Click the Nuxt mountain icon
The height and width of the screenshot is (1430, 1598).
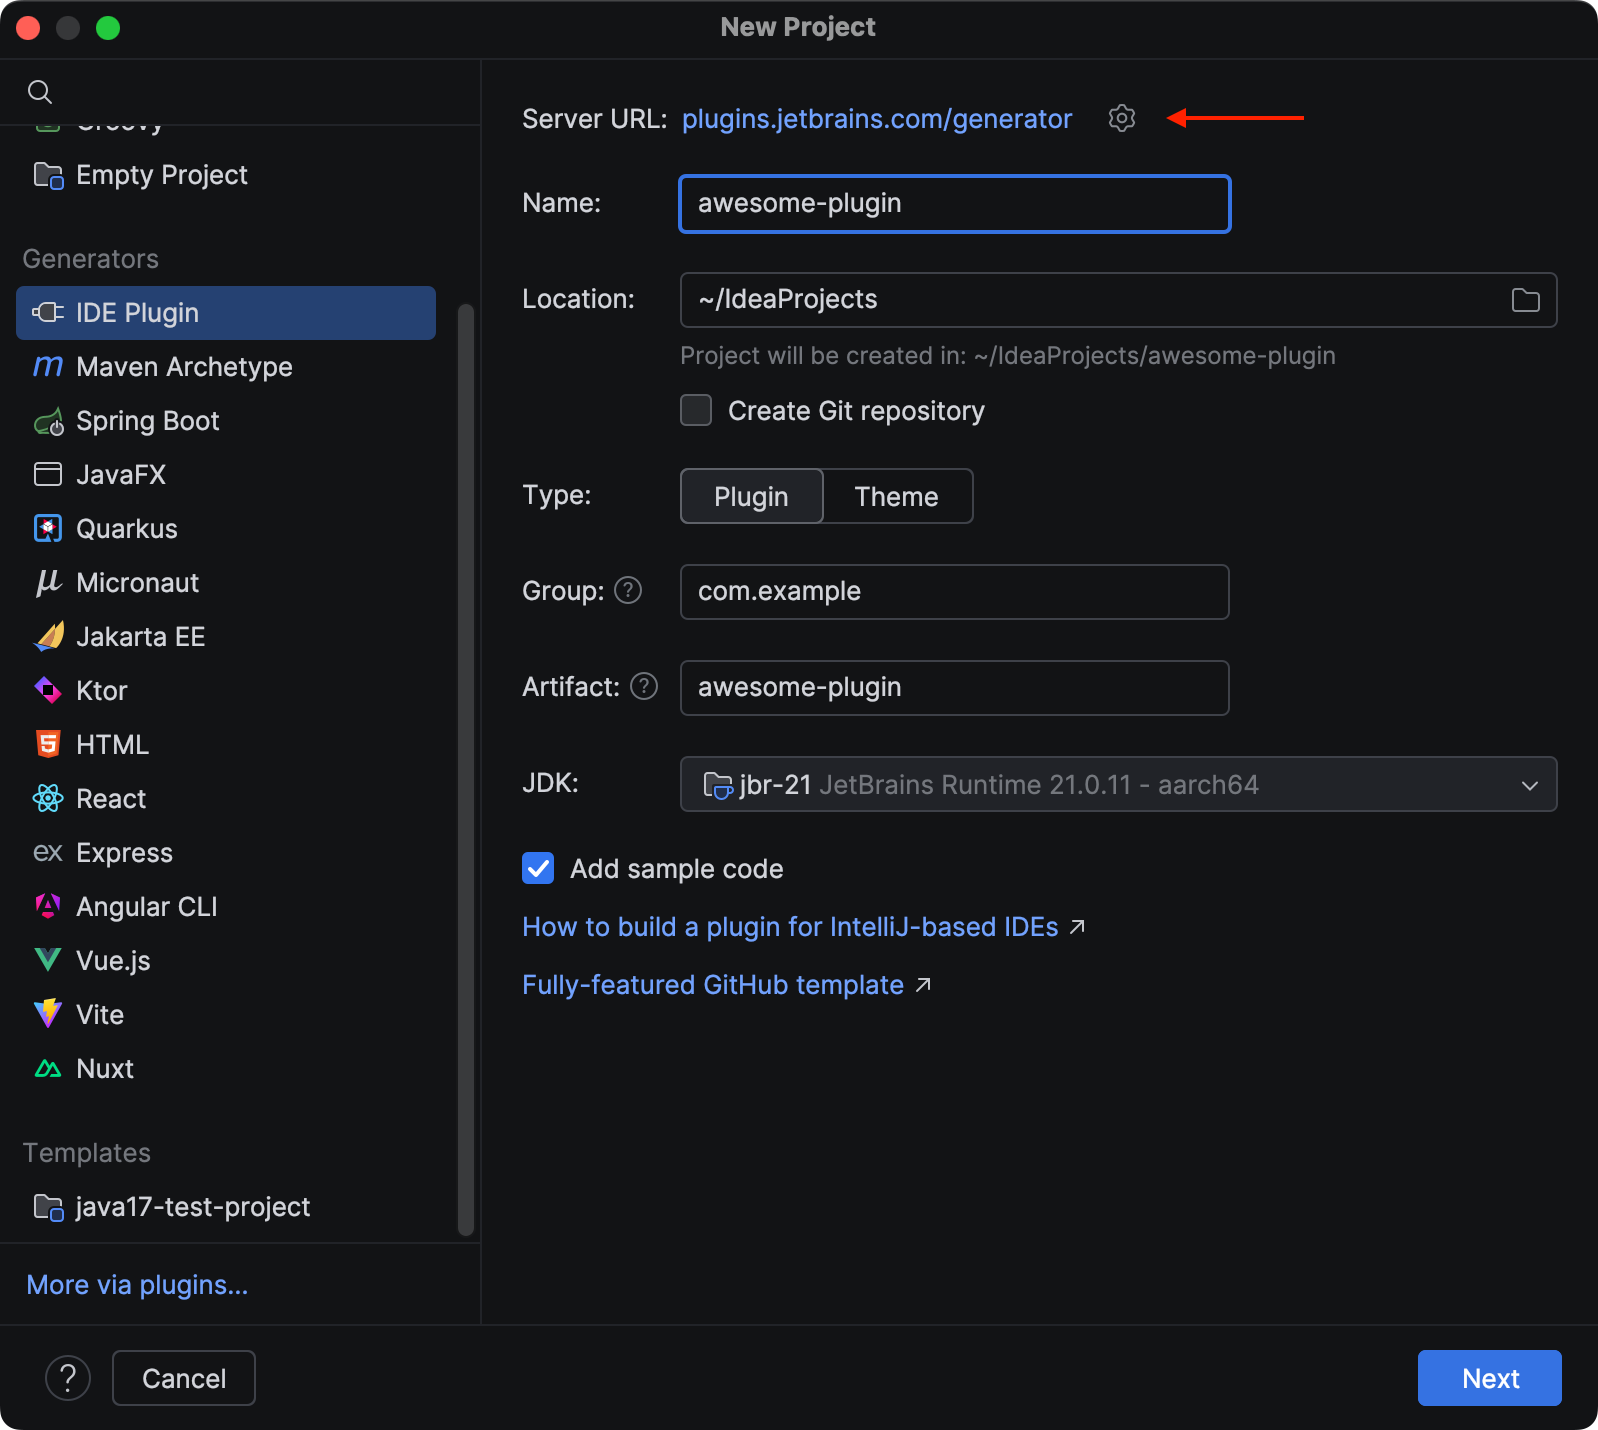coord(48,1069)
